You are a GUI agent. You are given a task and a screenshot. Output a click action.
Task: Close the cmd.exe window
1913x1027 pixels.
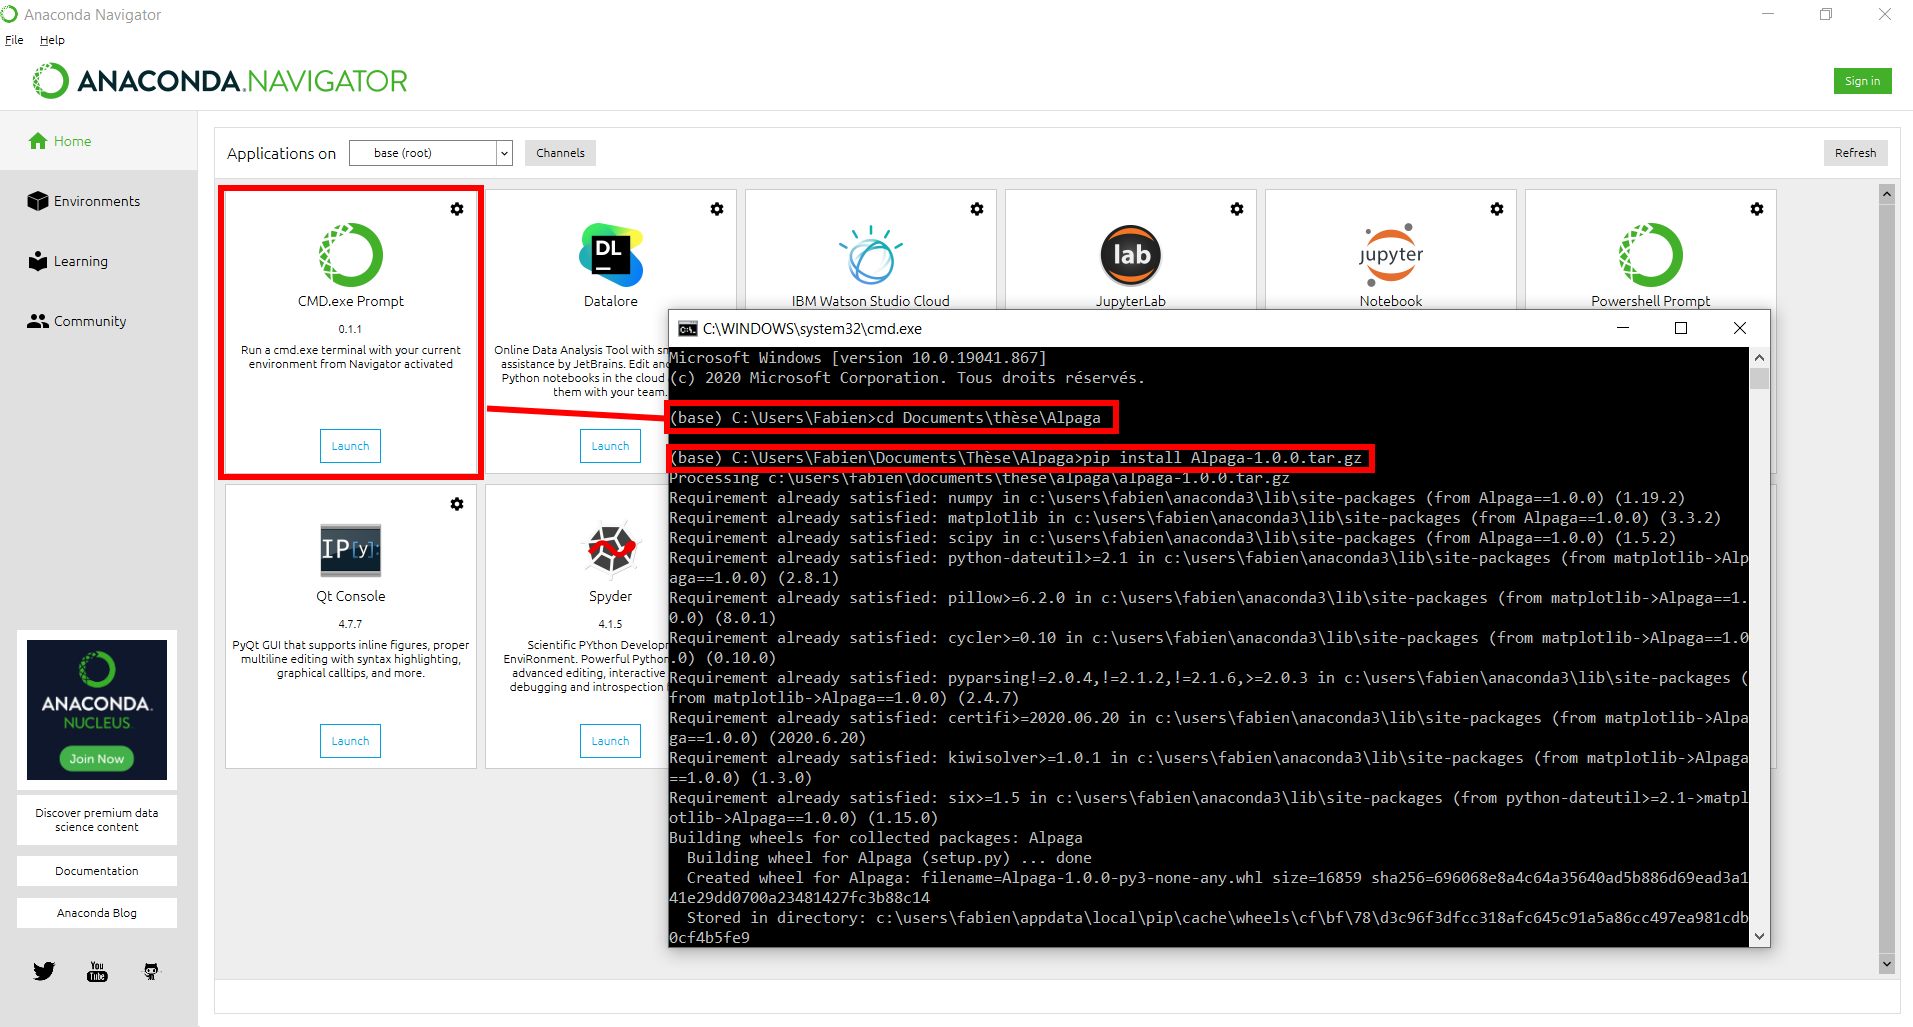click(1740, 328)
